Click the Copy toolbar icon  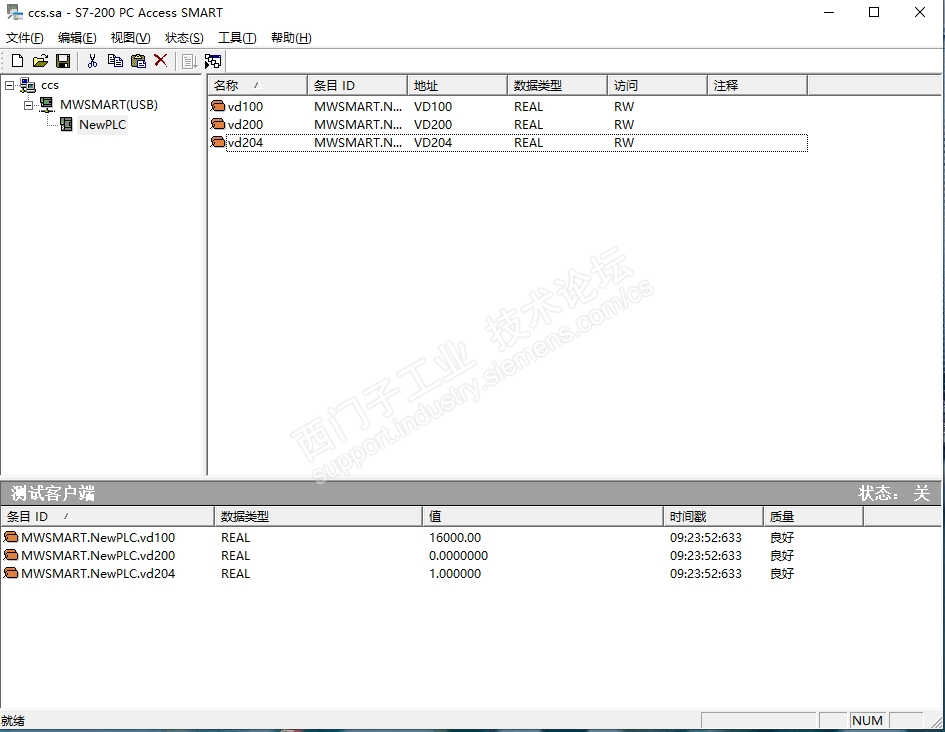click(x=115, y=61)
